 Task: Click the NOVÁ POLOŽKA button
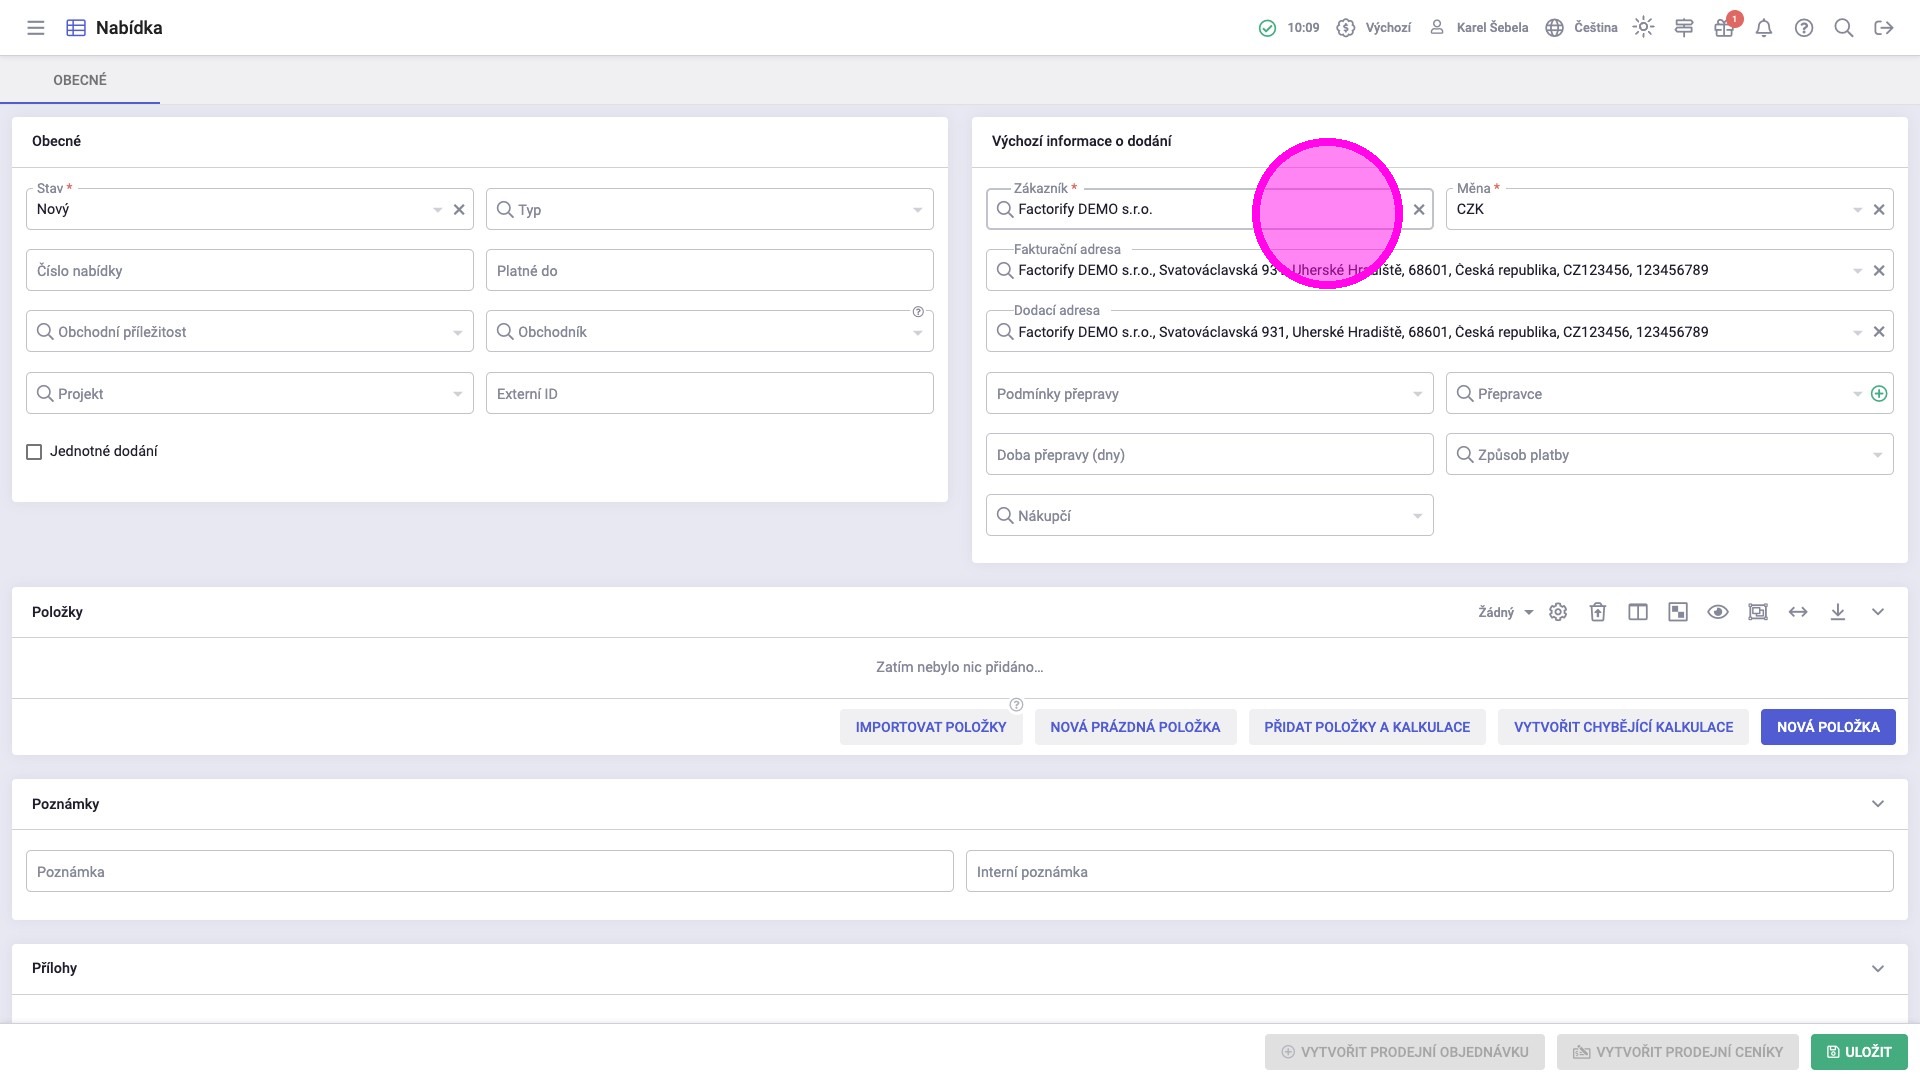1827,727
